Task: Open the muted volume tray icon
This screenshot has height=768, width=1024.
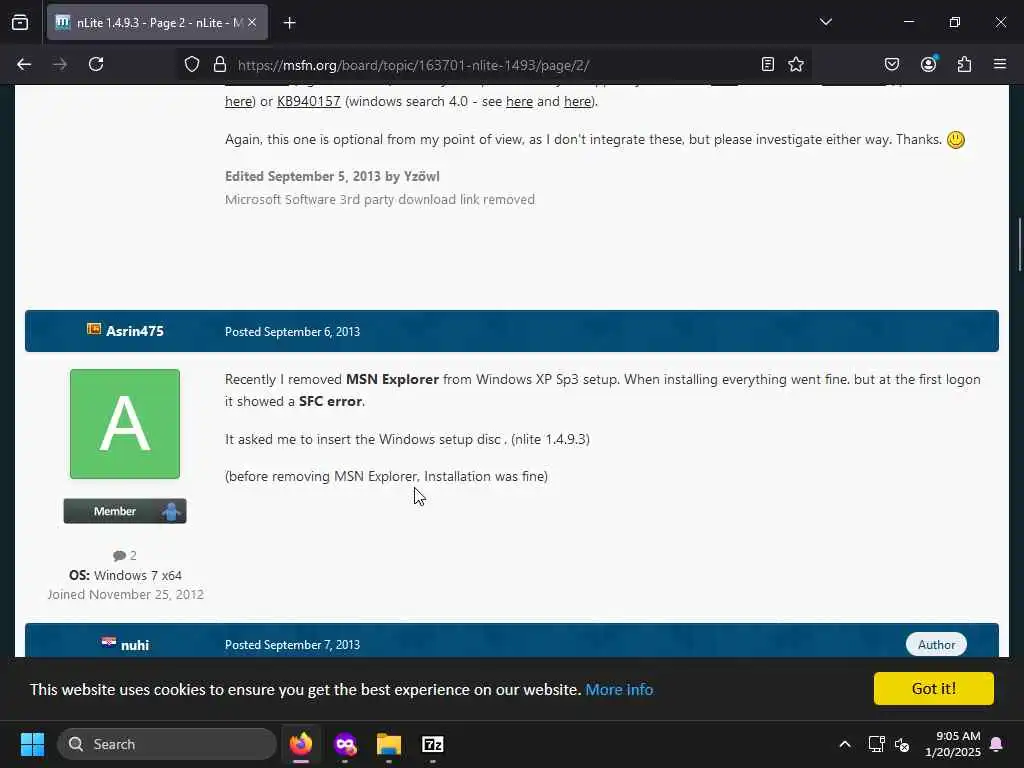Action: [903, 744]
